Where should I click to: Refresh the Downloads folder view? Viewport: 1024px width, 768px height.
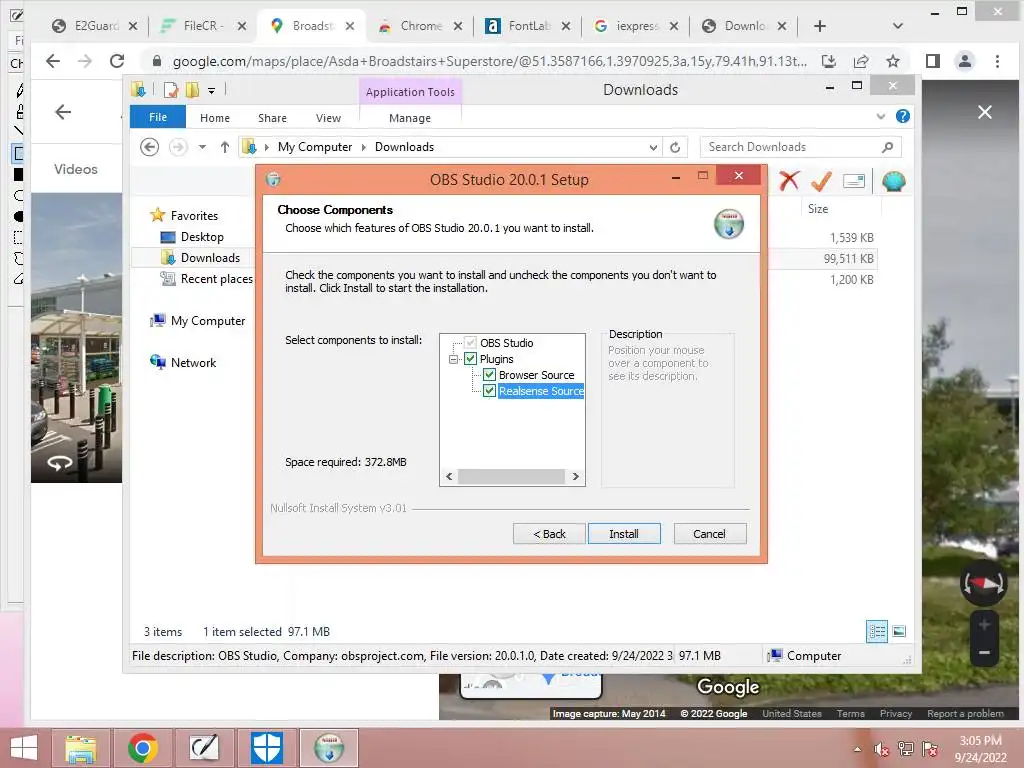coord(675,148)
